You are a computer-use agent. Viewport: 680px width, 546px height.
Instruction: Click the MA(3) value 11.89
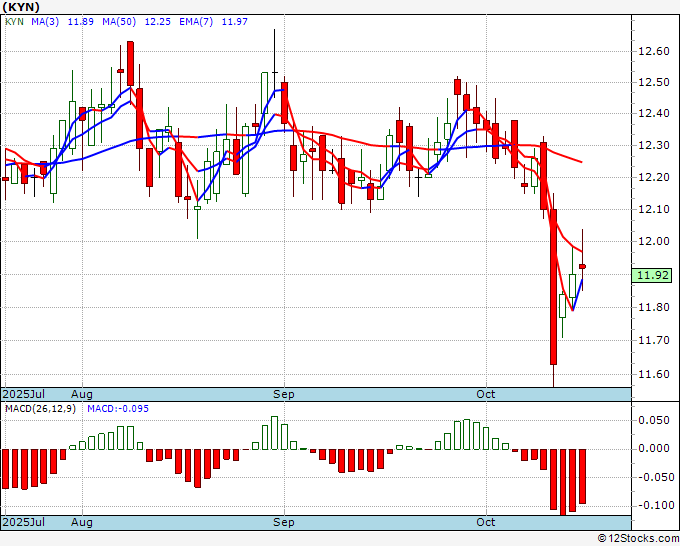[x=81, y=22]
